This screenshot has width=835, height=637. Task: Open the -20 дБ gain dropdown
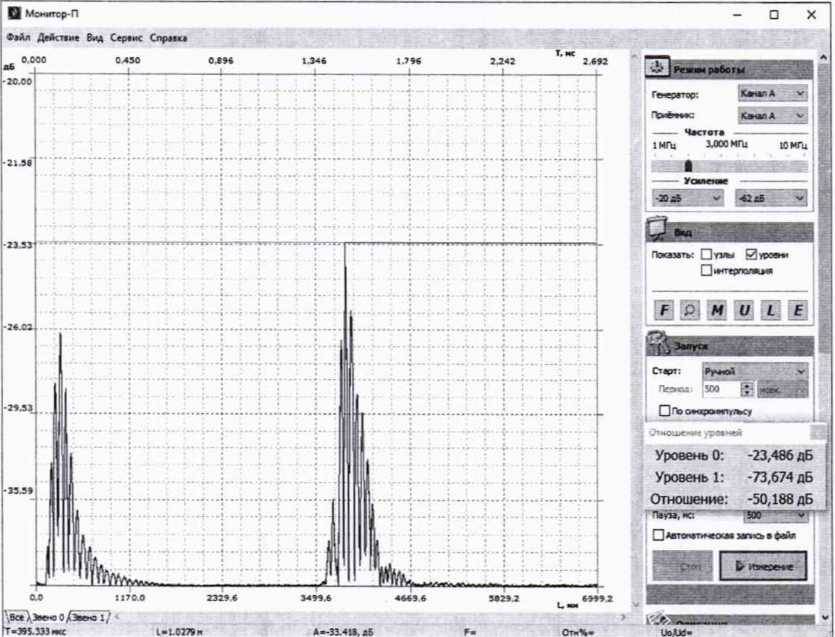[687, 198]
